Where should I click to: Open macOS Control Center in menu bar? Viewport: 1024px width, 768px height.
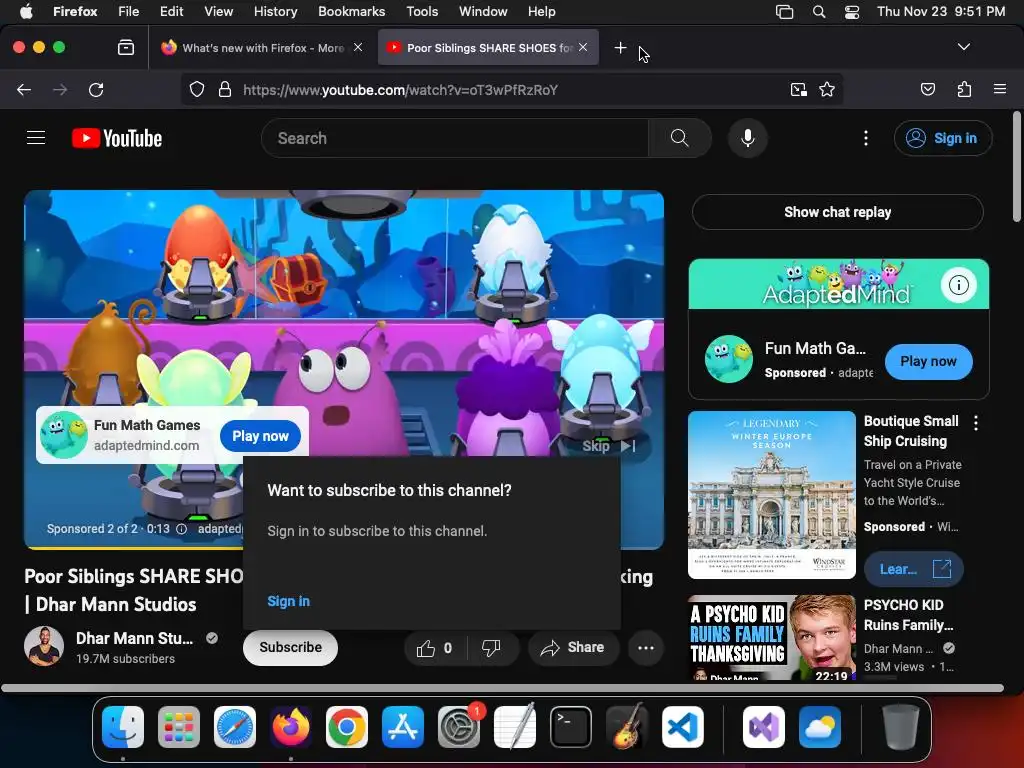[852, 11]
